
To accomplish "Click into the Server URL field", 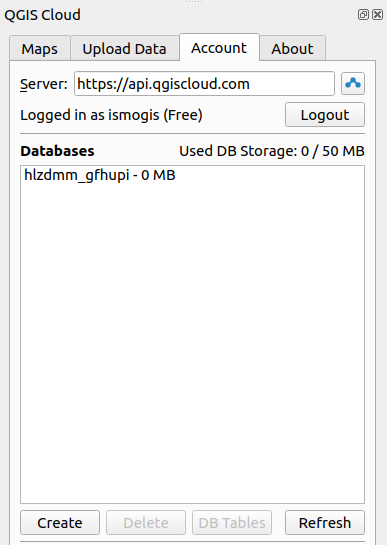I will click(204, 84).
